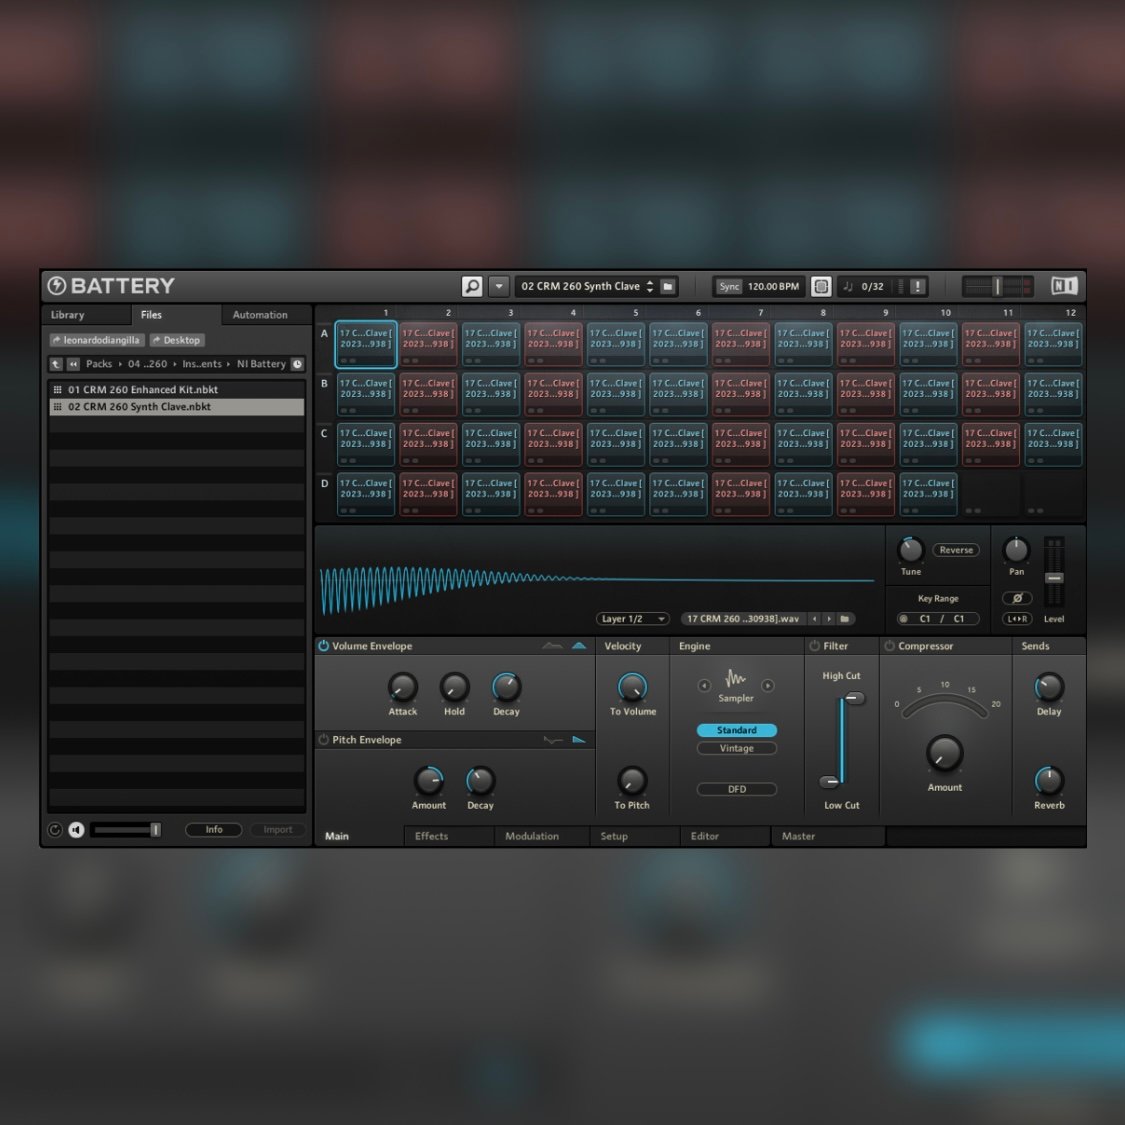
Task: Select 01 CRM 260 Enhanced Kit.nbkt file
Action: 176,390
